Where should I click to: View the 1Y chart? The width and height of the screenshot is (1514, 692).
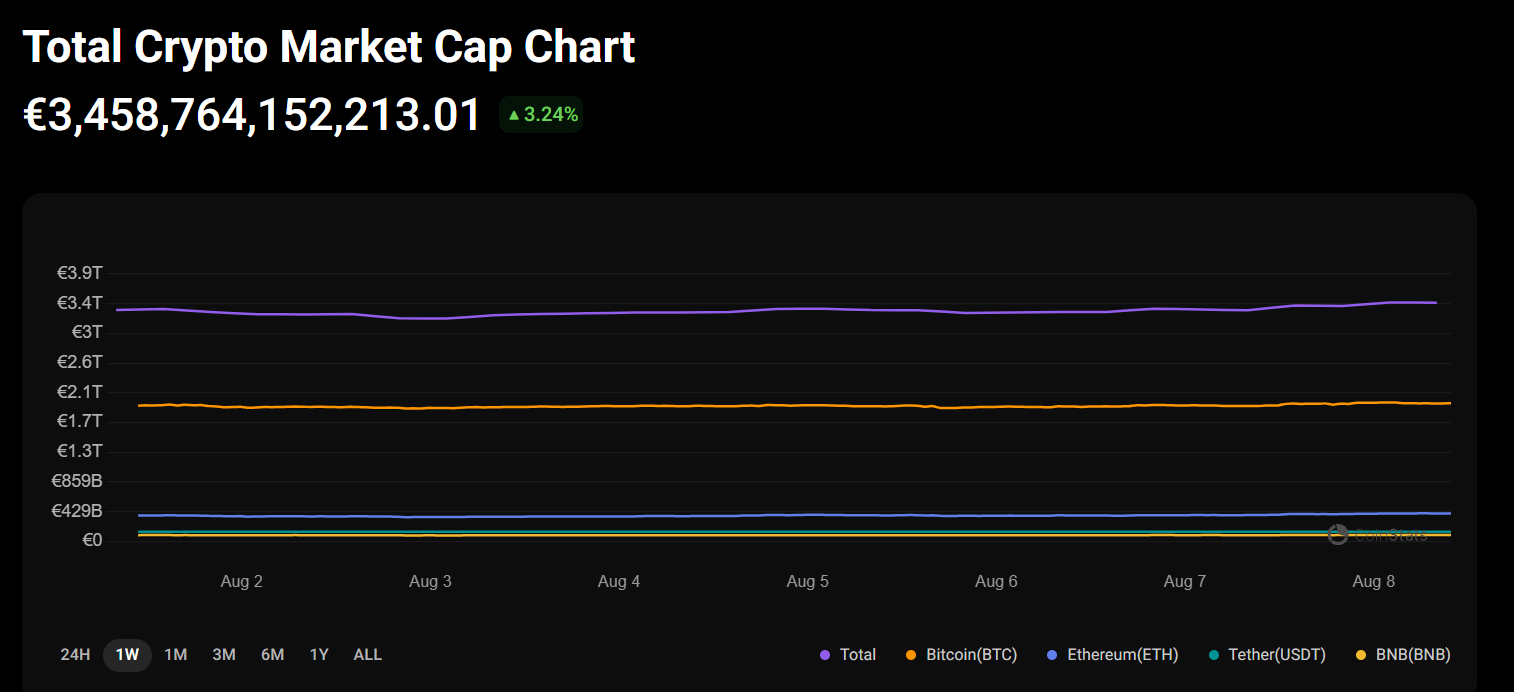(x=318, y=654)
